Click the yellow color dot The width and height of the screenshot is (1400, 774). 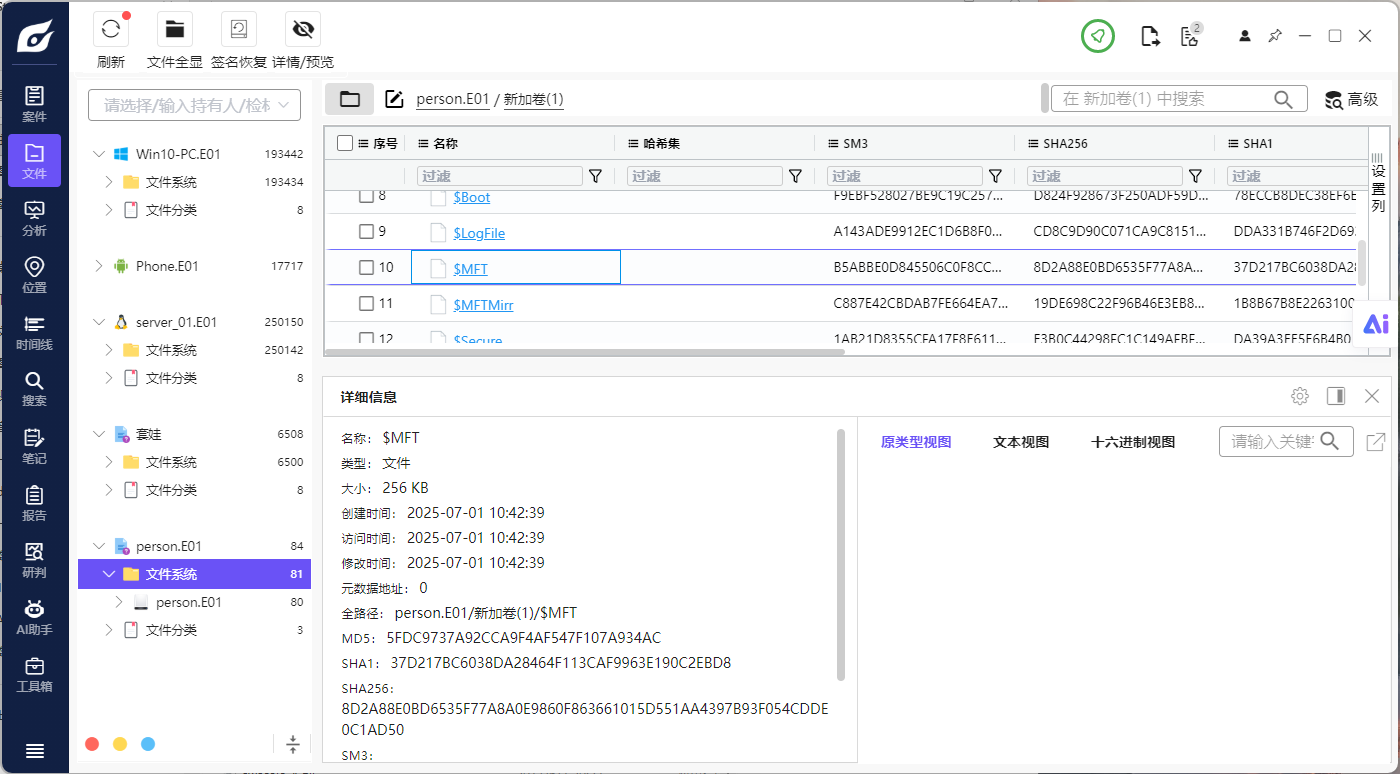tap(120, 744)
